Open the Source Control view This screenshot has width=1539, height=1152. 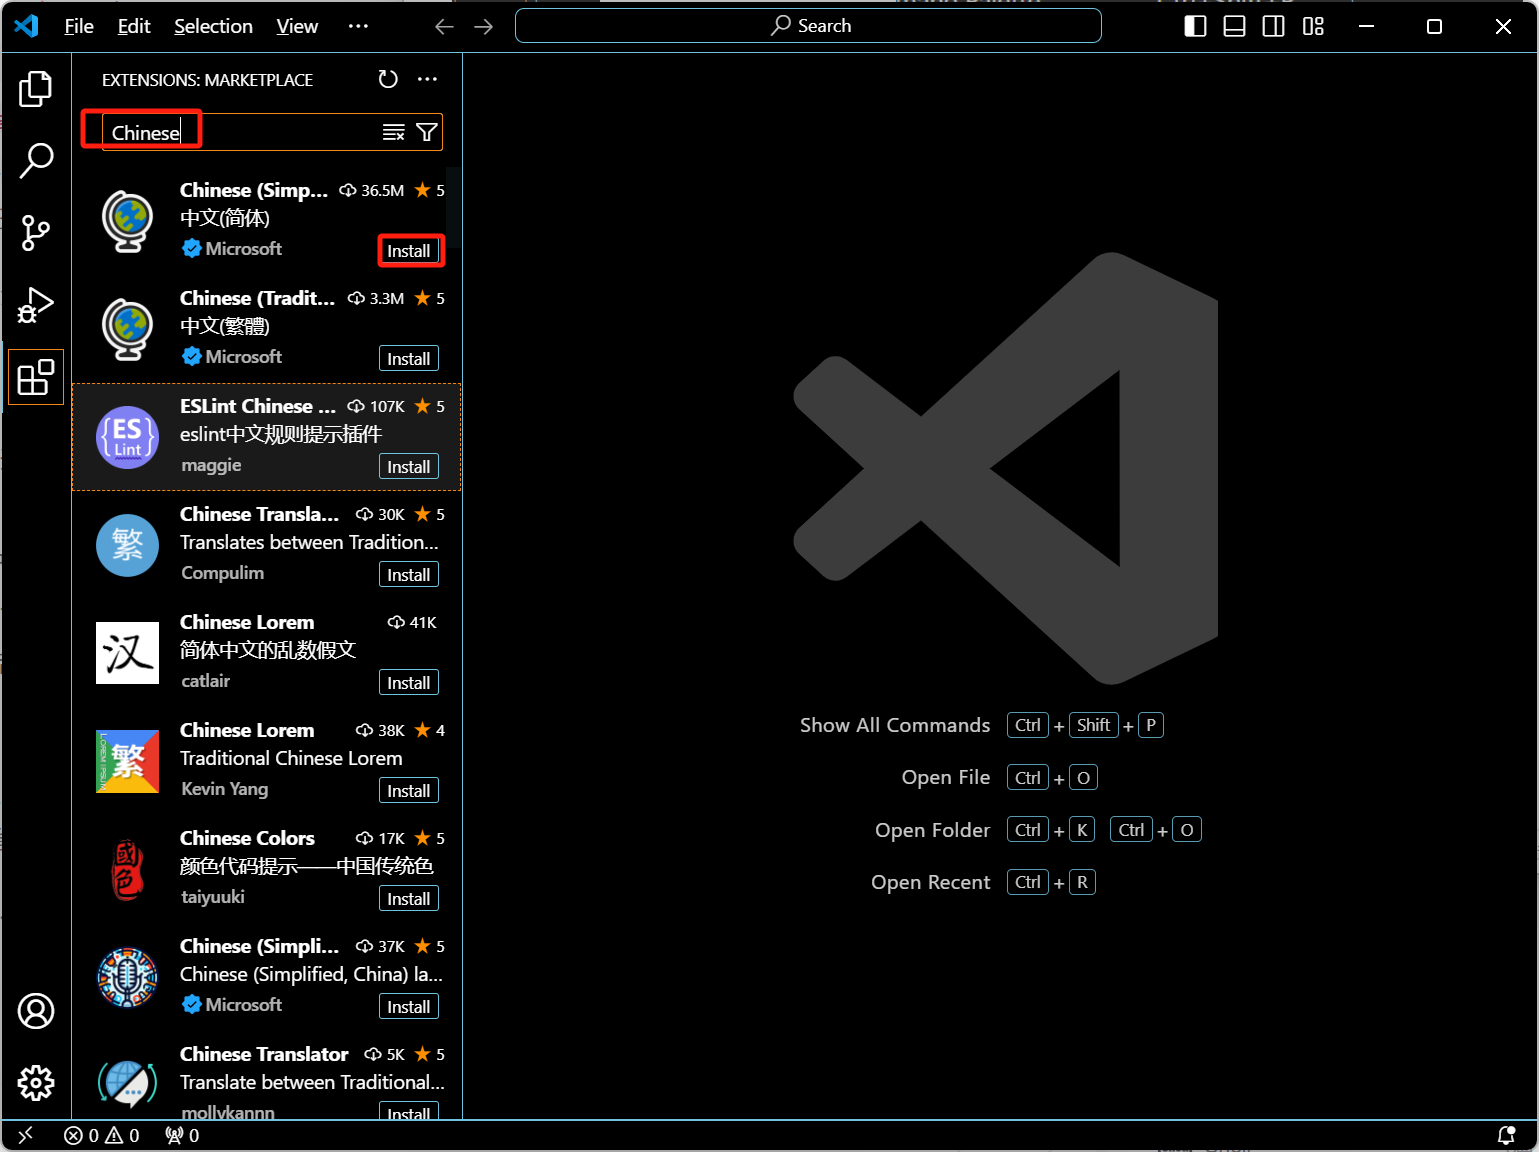click(x=36, y=233)
